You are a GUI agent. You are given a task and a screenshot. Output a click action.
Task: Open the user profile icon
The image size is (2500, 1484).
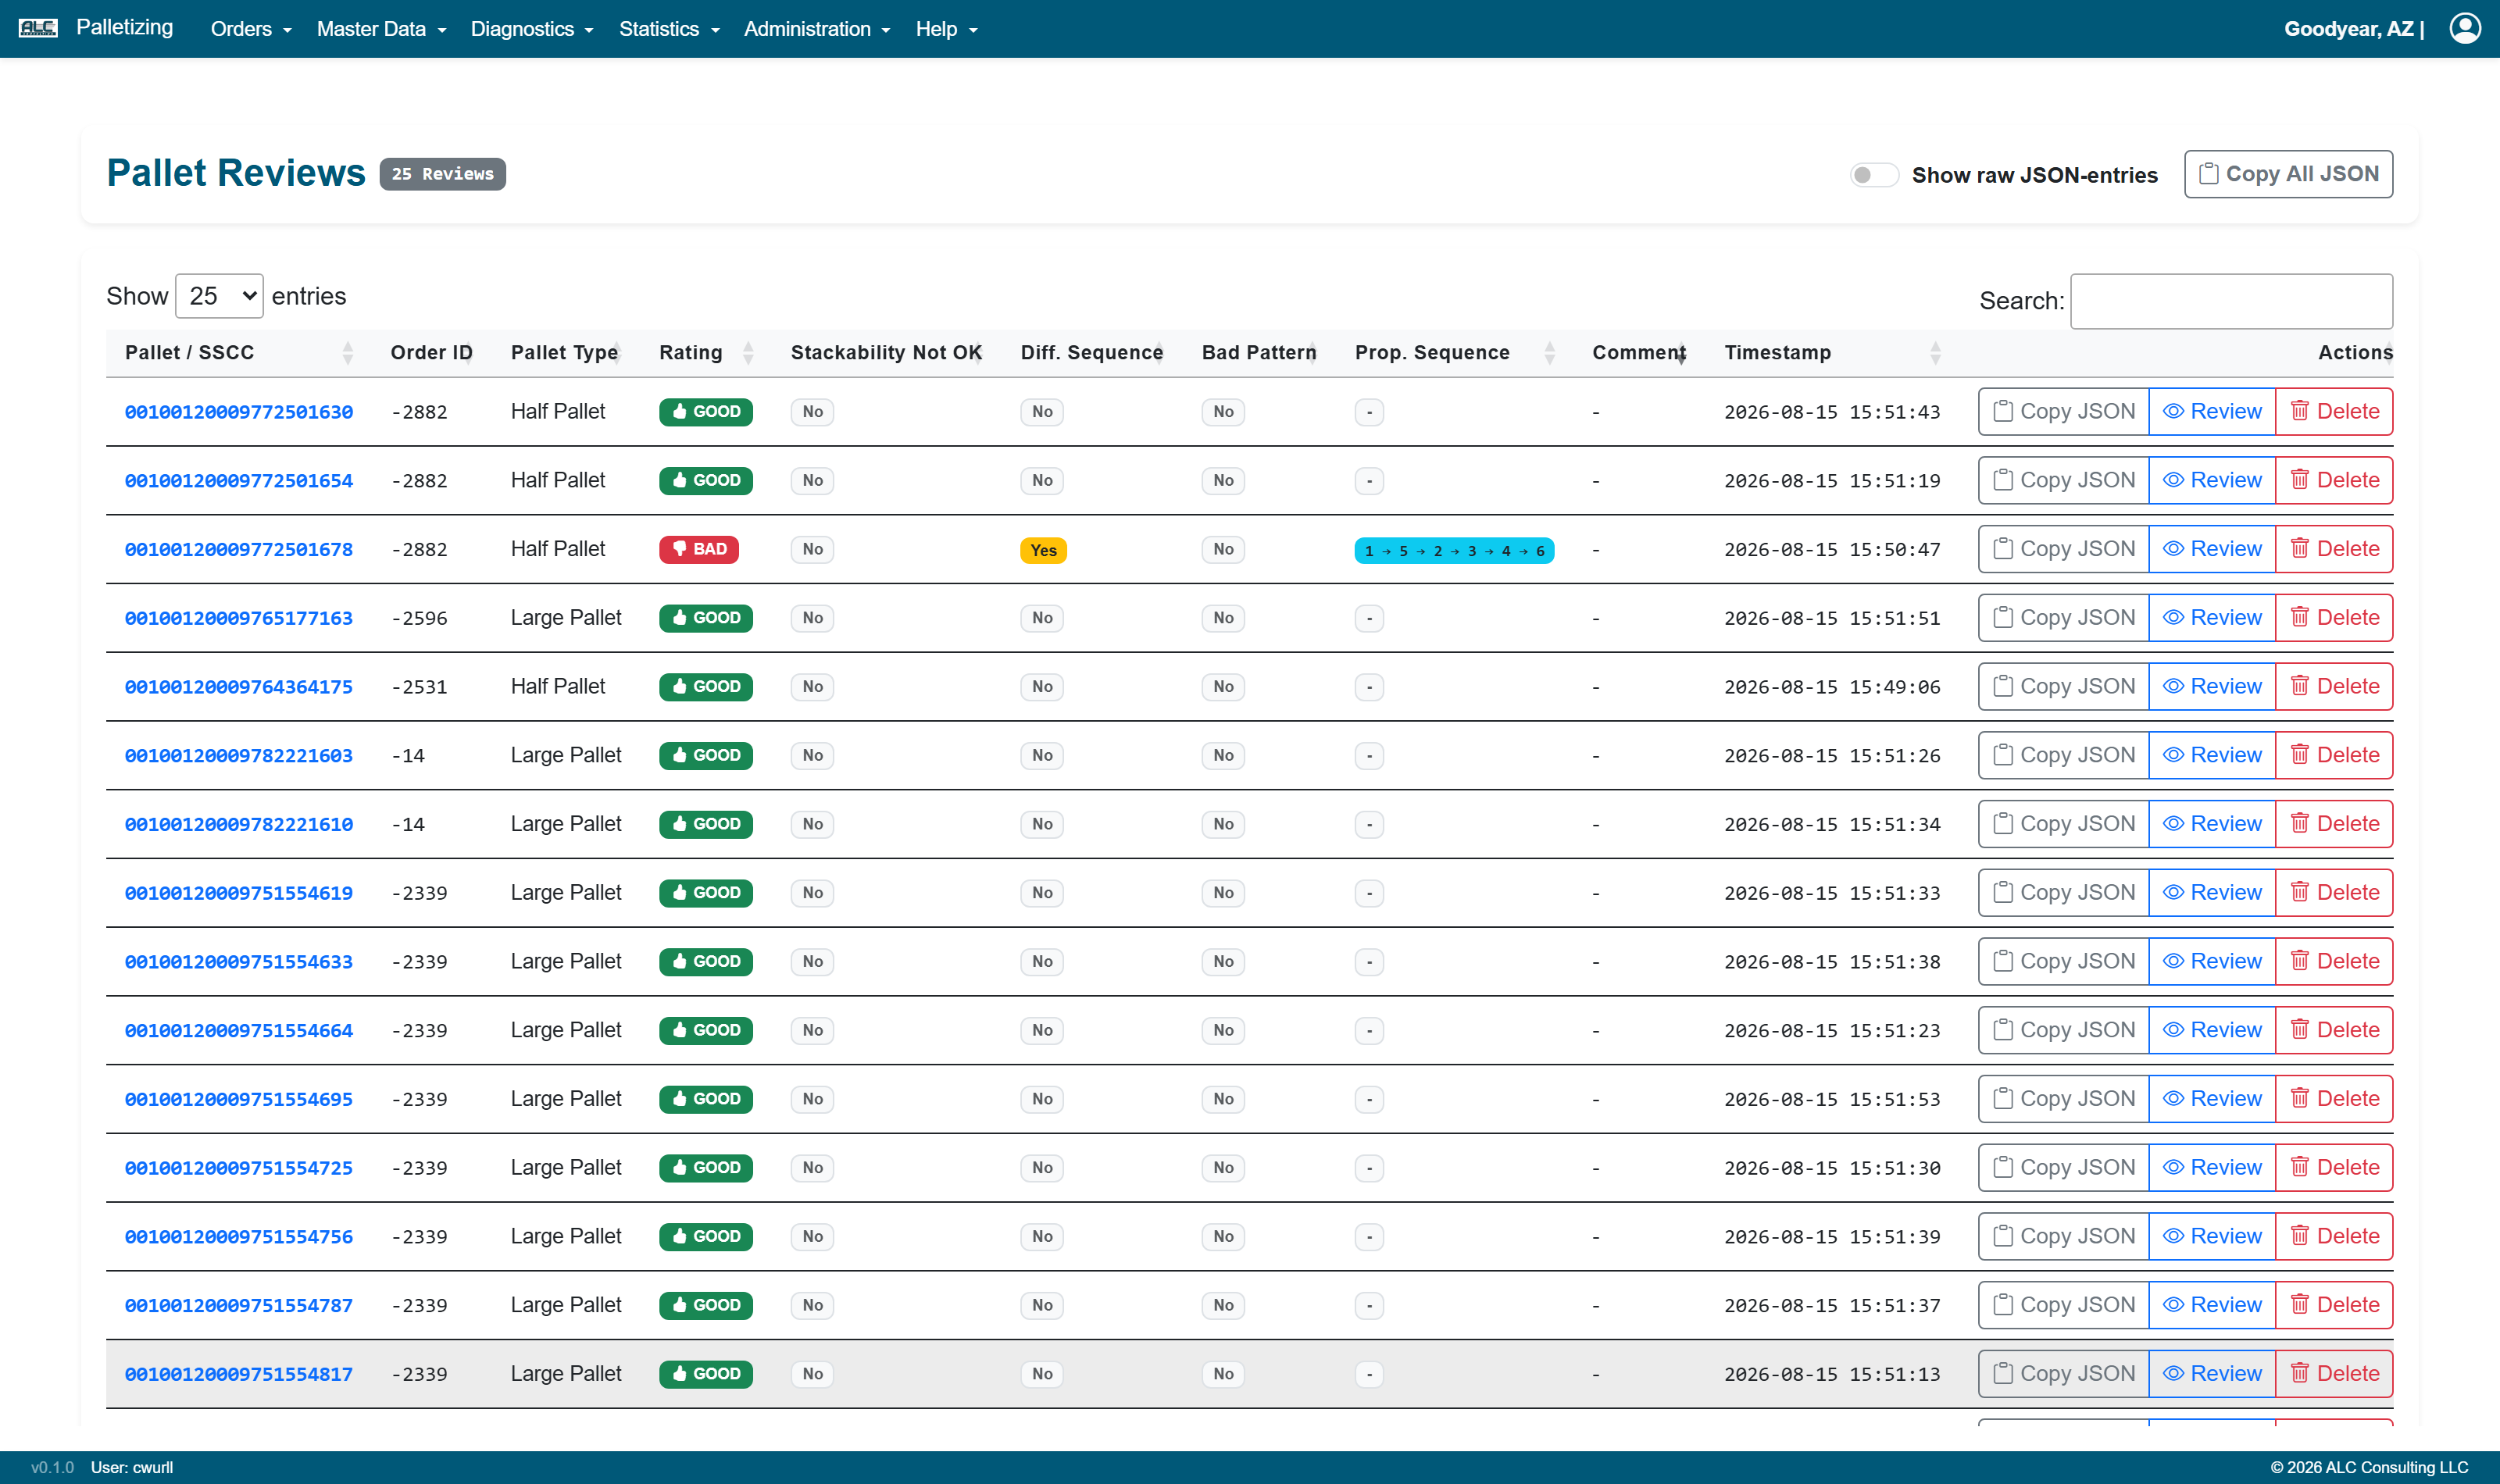pyautogui.click(x=2464, y=28)
